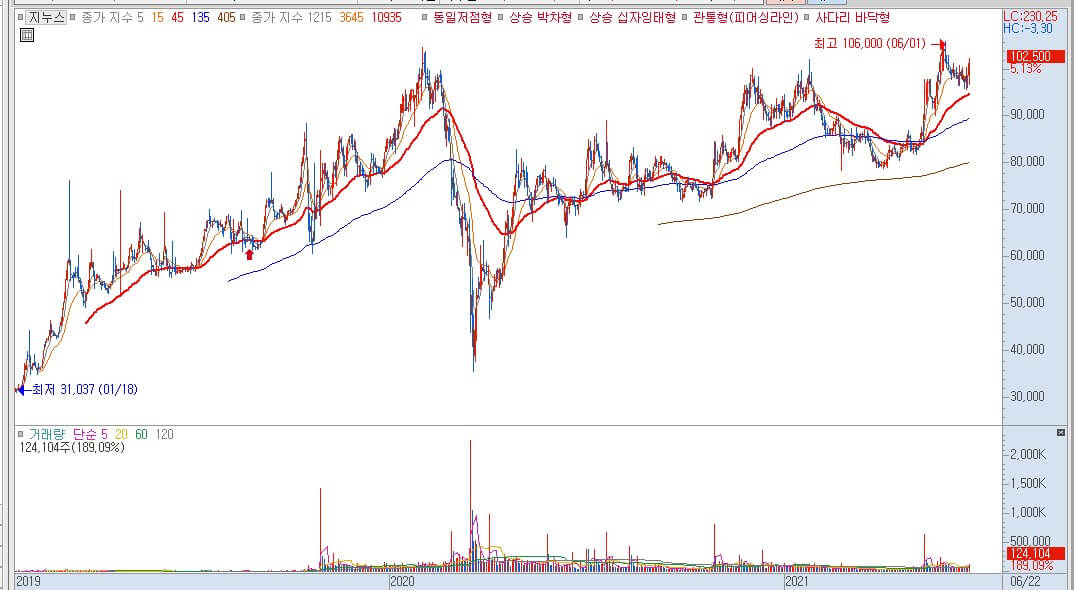
Task: Toggle the square marker before 종가 지수 1215
Action: click(x=244, y=18)
